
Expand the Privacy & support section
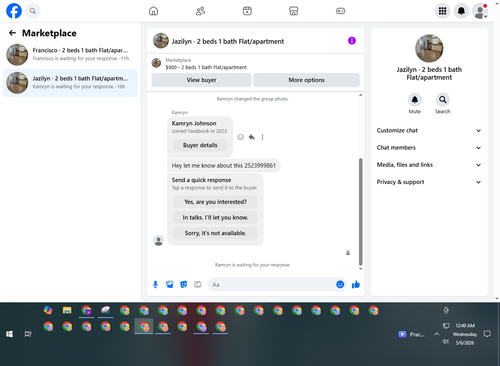pos(429,182)
